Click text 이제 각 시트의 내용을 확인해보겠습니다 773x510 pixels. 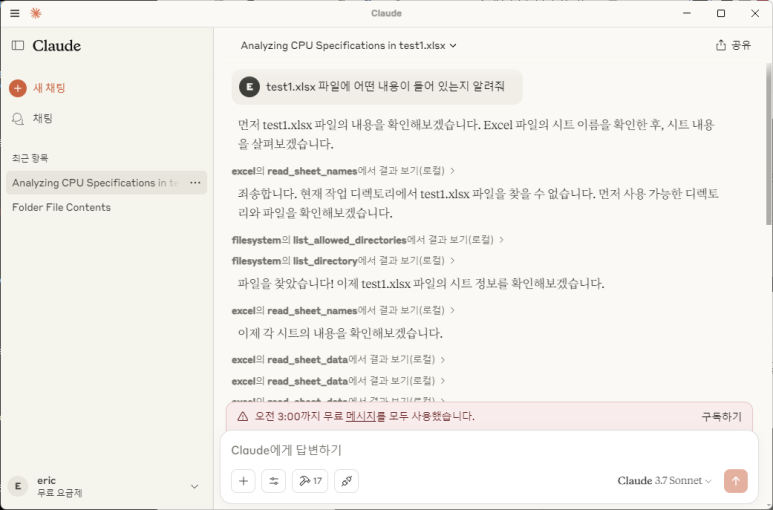click(x=340, y=334)
